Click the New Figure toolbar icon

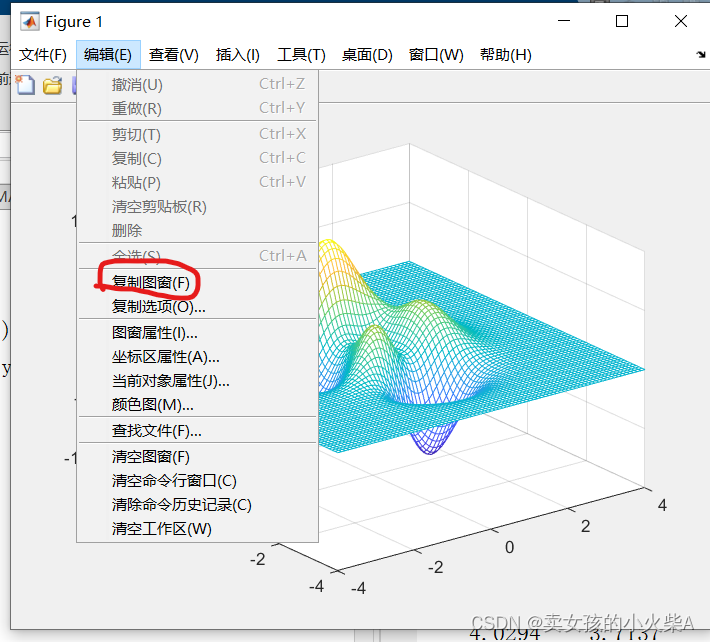[25, 85]
